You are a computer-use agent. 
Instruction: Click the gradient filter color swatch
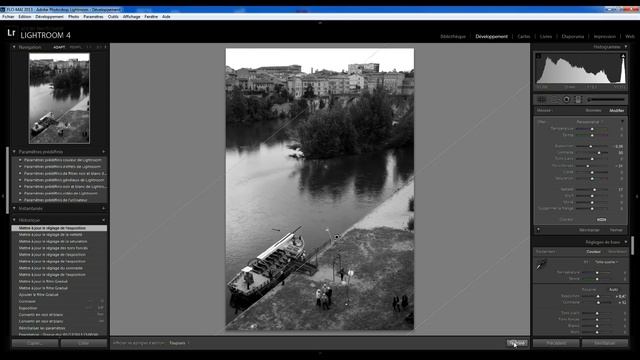(x=601, y=220)
